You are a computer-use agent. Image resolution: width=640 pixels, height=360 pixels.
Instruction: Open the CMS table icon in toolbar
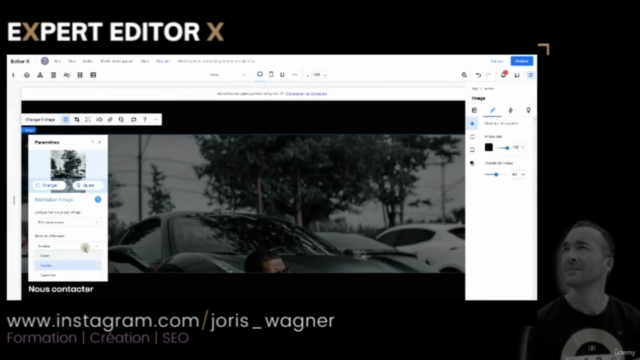tap(93, 75)
